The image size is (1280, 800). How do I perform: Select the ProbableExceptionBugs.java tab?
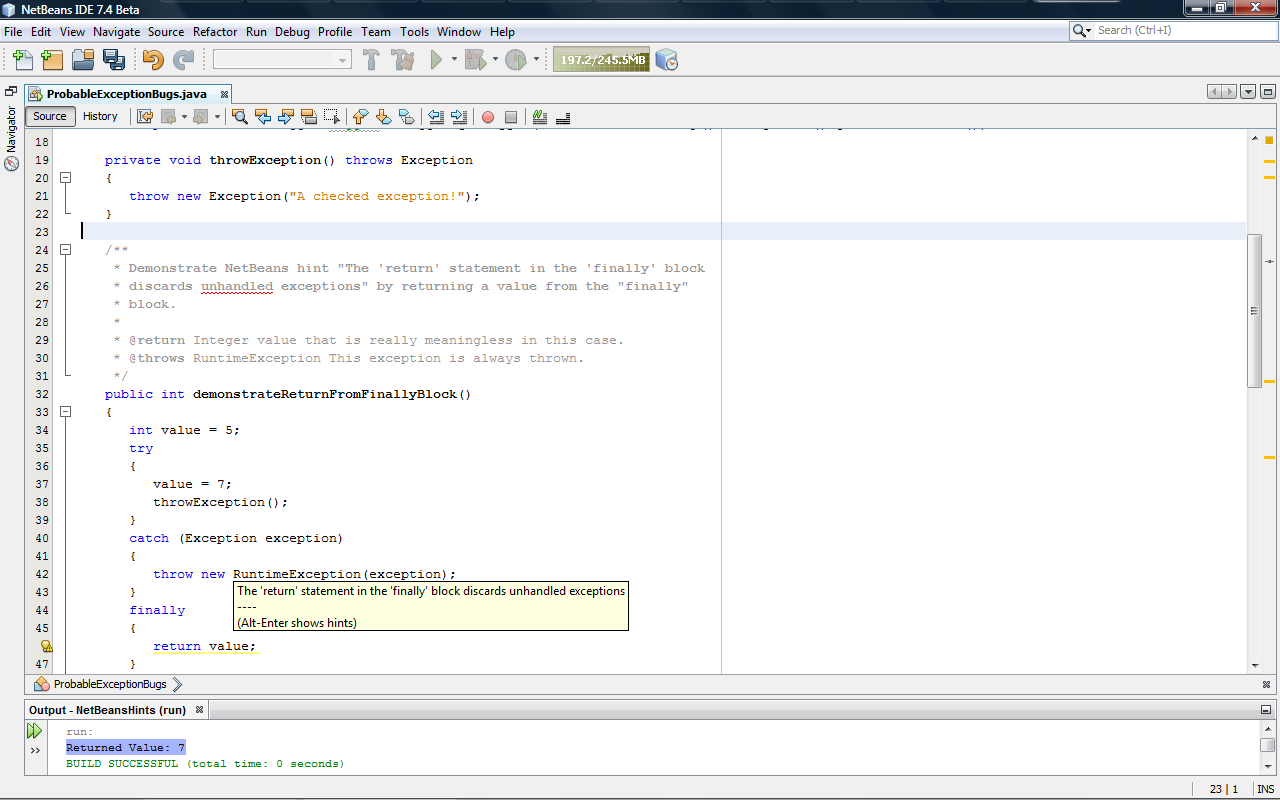(x=126, y=94)
